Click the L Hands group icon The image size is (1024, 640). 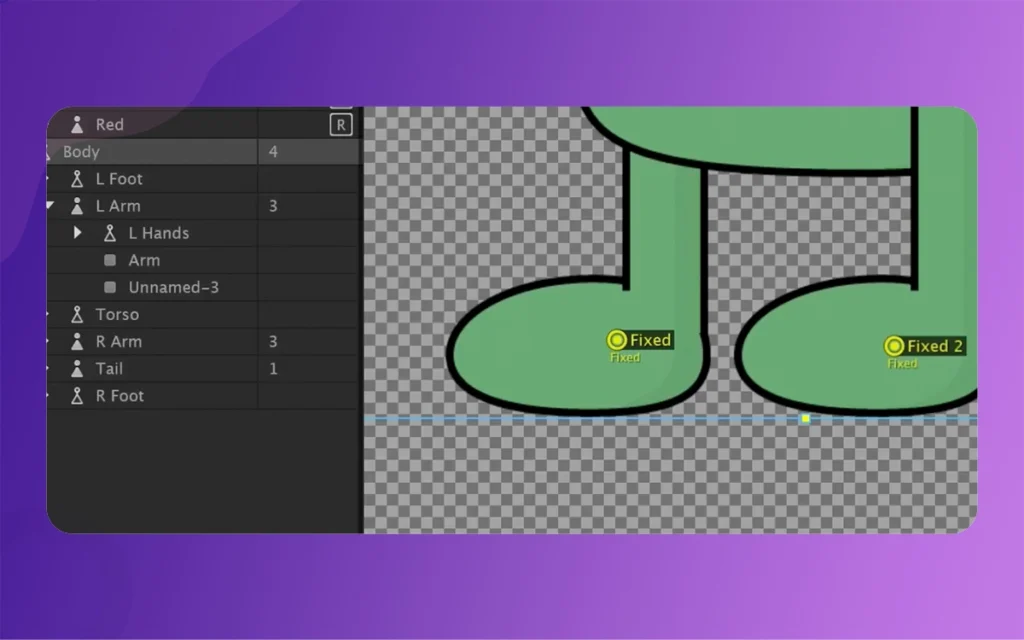tap(110, 233)
